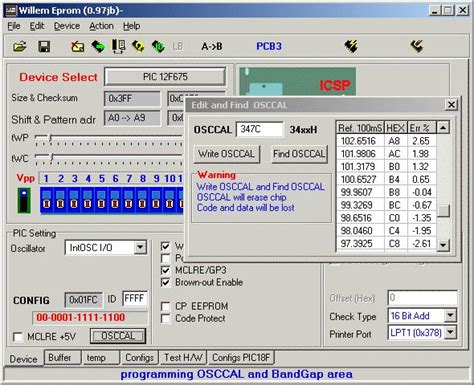474x385 pixels.
Task: Open the Device menu
Action: (67, 26)
